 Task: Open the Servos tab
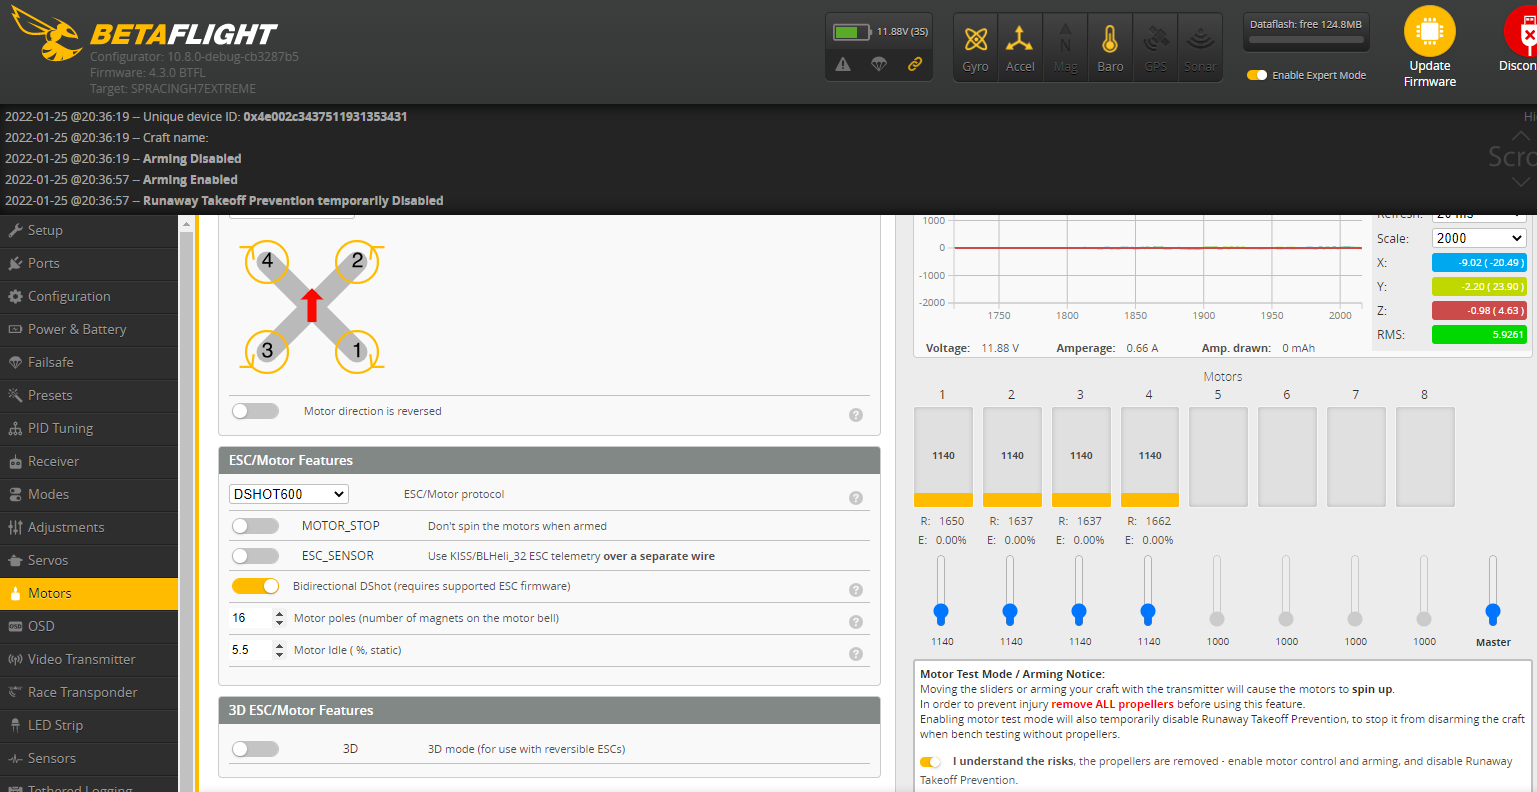[x=89, y=560]
